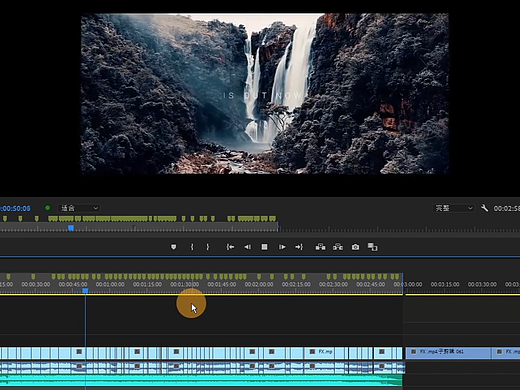Viewport: 520px width, 390px height.
Task: Click timeline ruler at 00:02:00:00
Action: [259, 284]
